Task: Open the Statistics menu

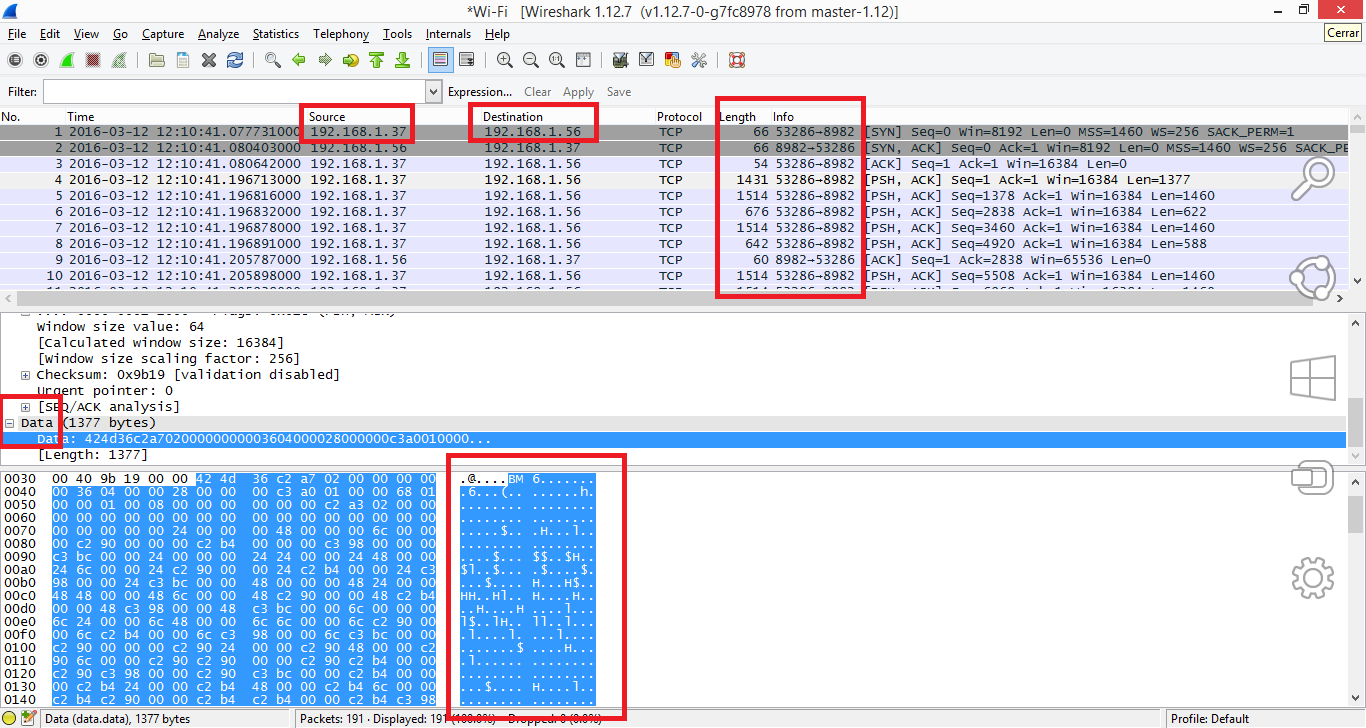Action: [x=275, y=33]
